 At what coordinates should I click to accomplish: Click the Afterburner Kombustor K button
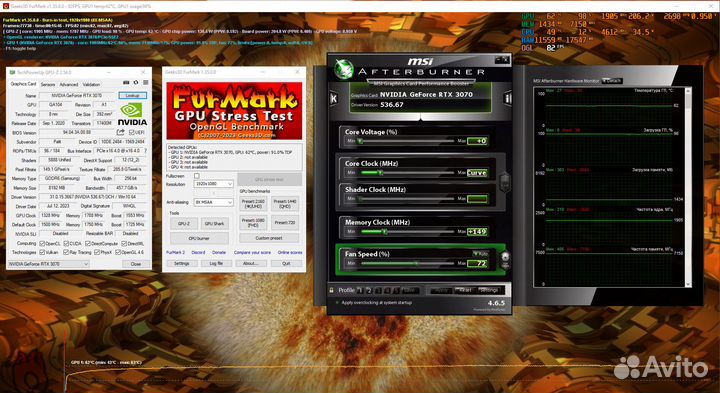point(334,98)
